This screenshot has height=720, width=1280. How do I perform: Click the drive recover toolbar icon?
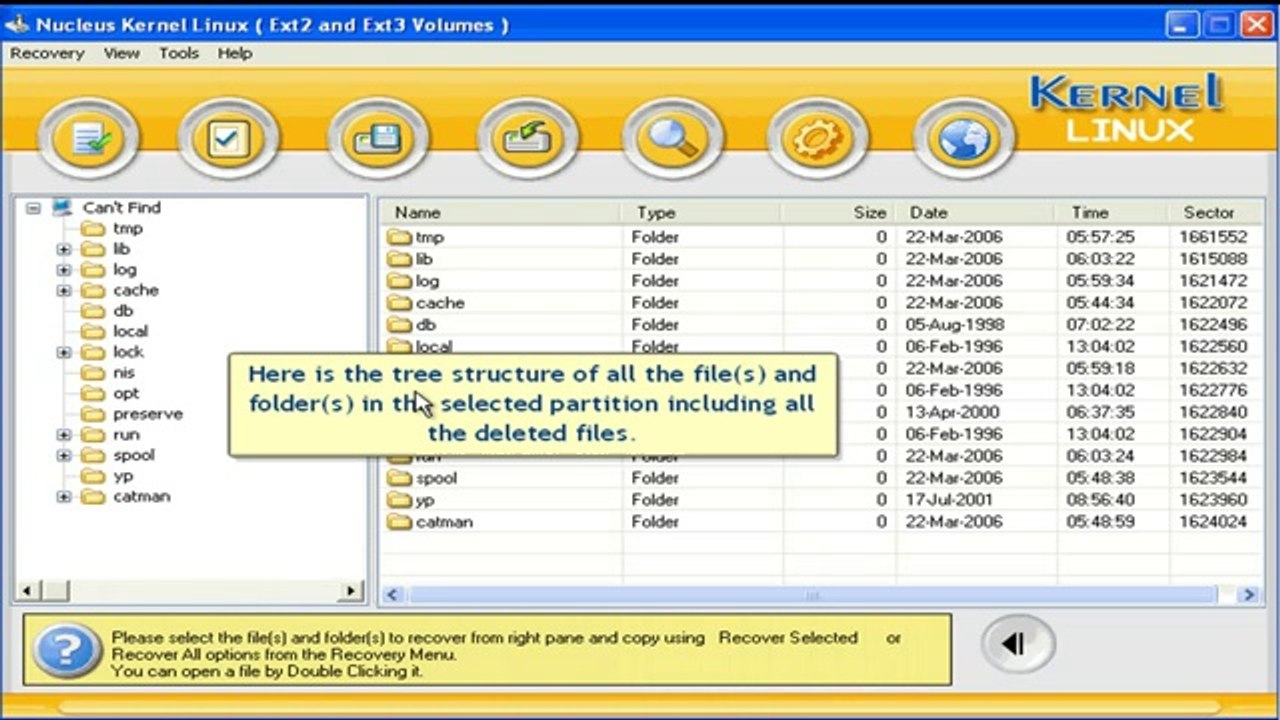click(527, 139)
